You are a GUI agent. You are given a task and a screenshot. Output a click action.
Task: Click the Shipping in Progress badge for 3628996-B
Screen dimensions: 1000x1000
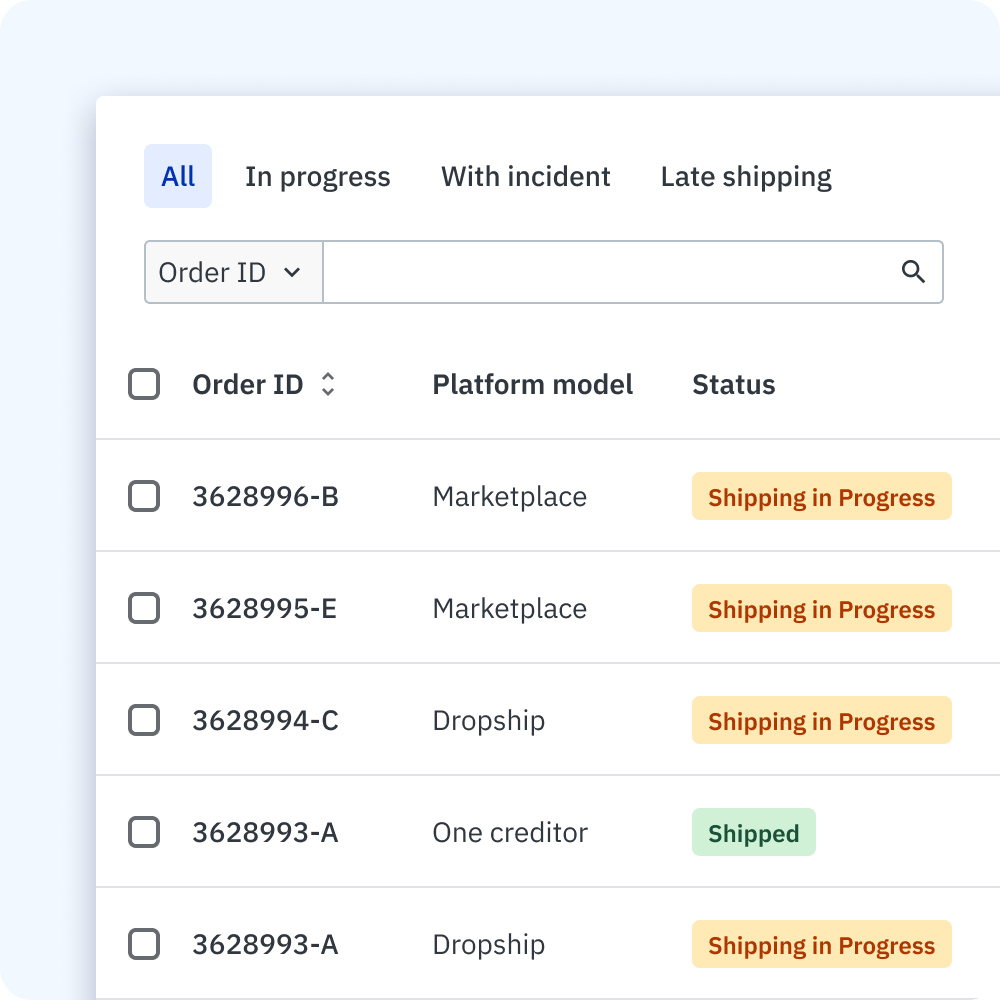(821, 496)
